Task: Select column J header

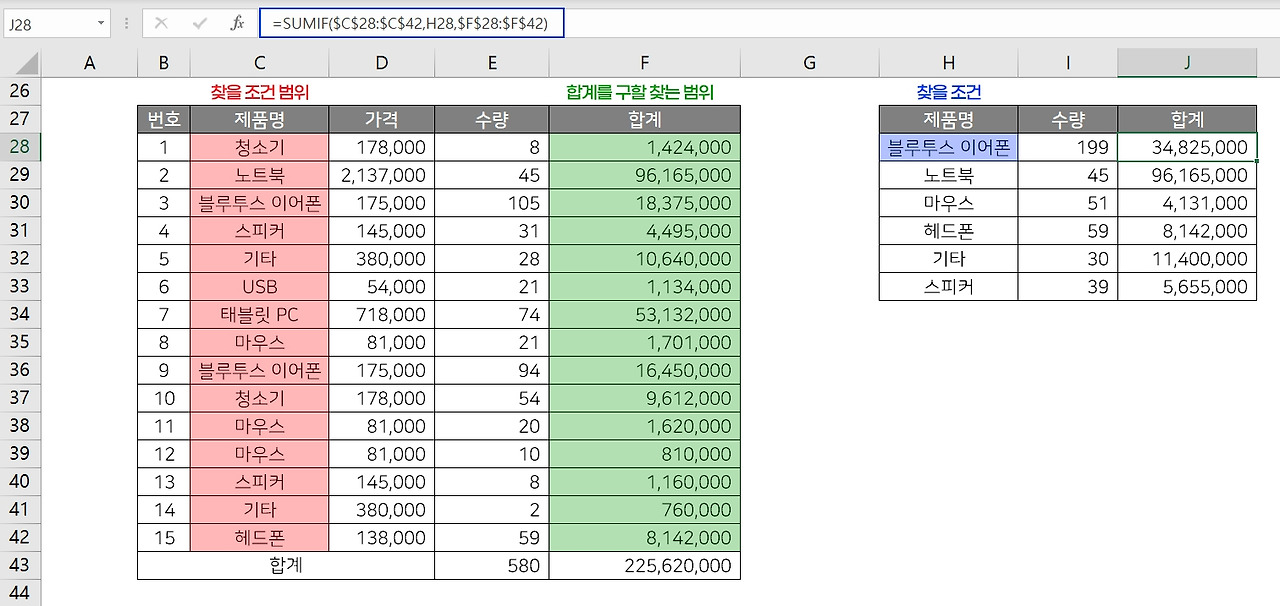Action: (1187, 64)
